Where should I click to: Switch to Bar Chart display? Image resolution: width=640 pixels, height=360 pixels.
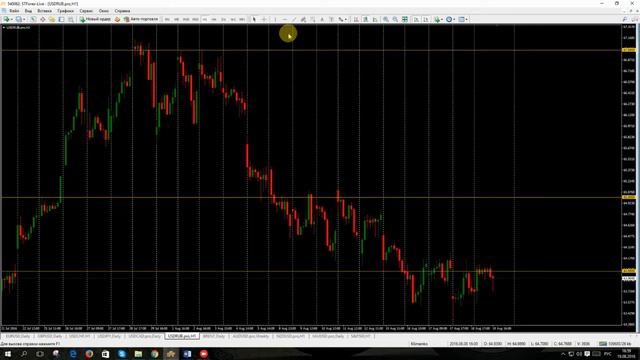point(356,19)
